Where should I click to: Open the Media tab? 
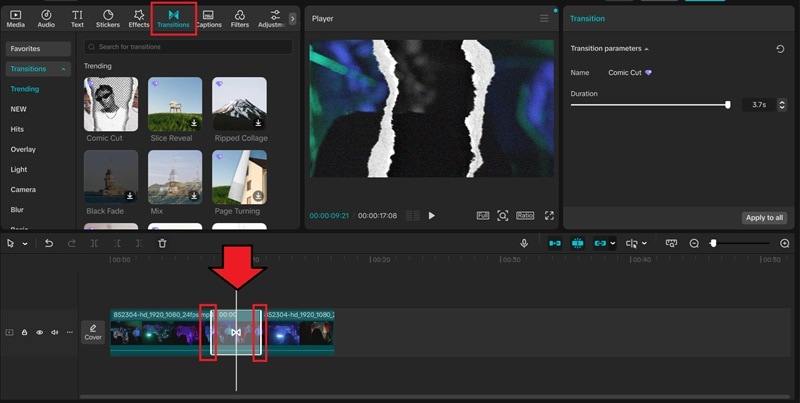(15, 19)
